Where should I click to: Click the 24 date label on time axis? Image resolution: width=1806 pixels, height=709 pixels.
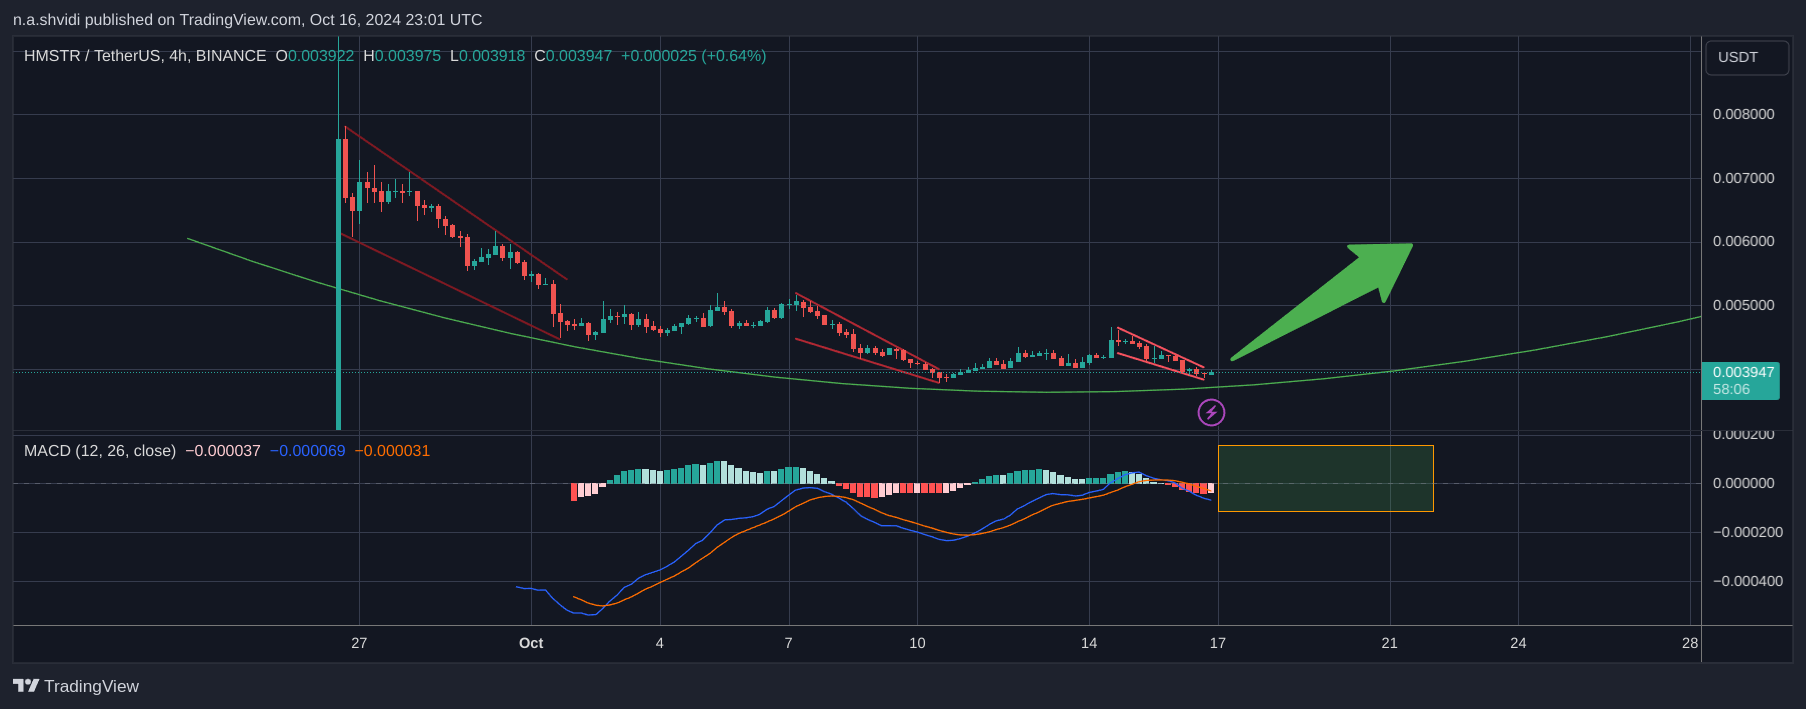[1518, 643]
